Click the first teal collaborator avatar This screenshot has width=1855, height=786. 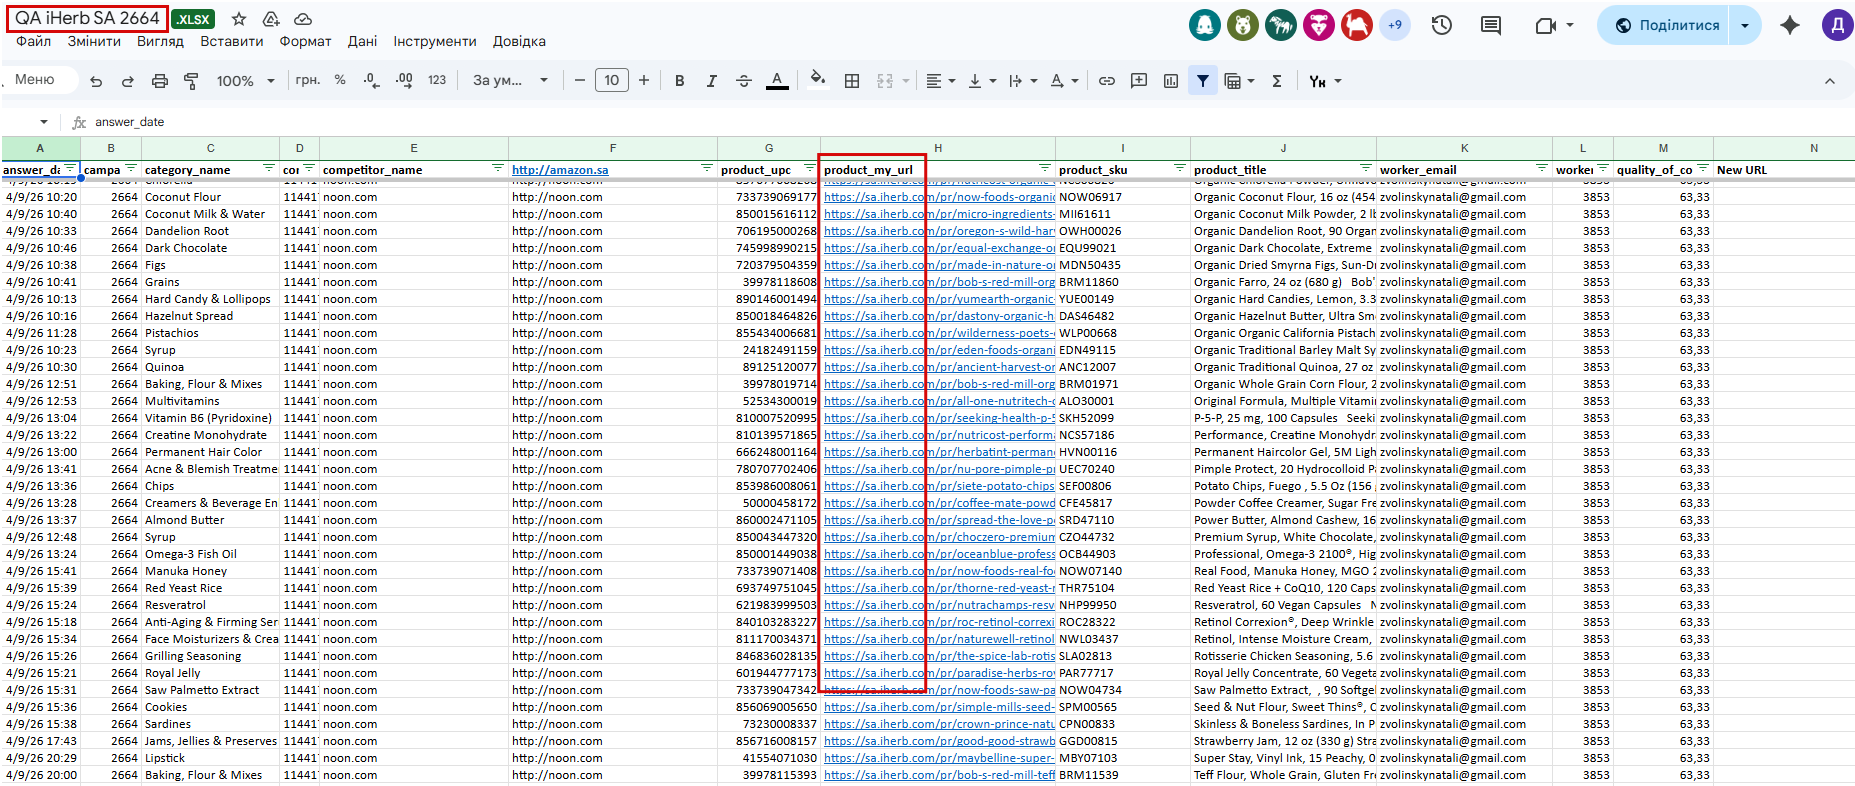pyautogui.click(x=1205, y=25)
